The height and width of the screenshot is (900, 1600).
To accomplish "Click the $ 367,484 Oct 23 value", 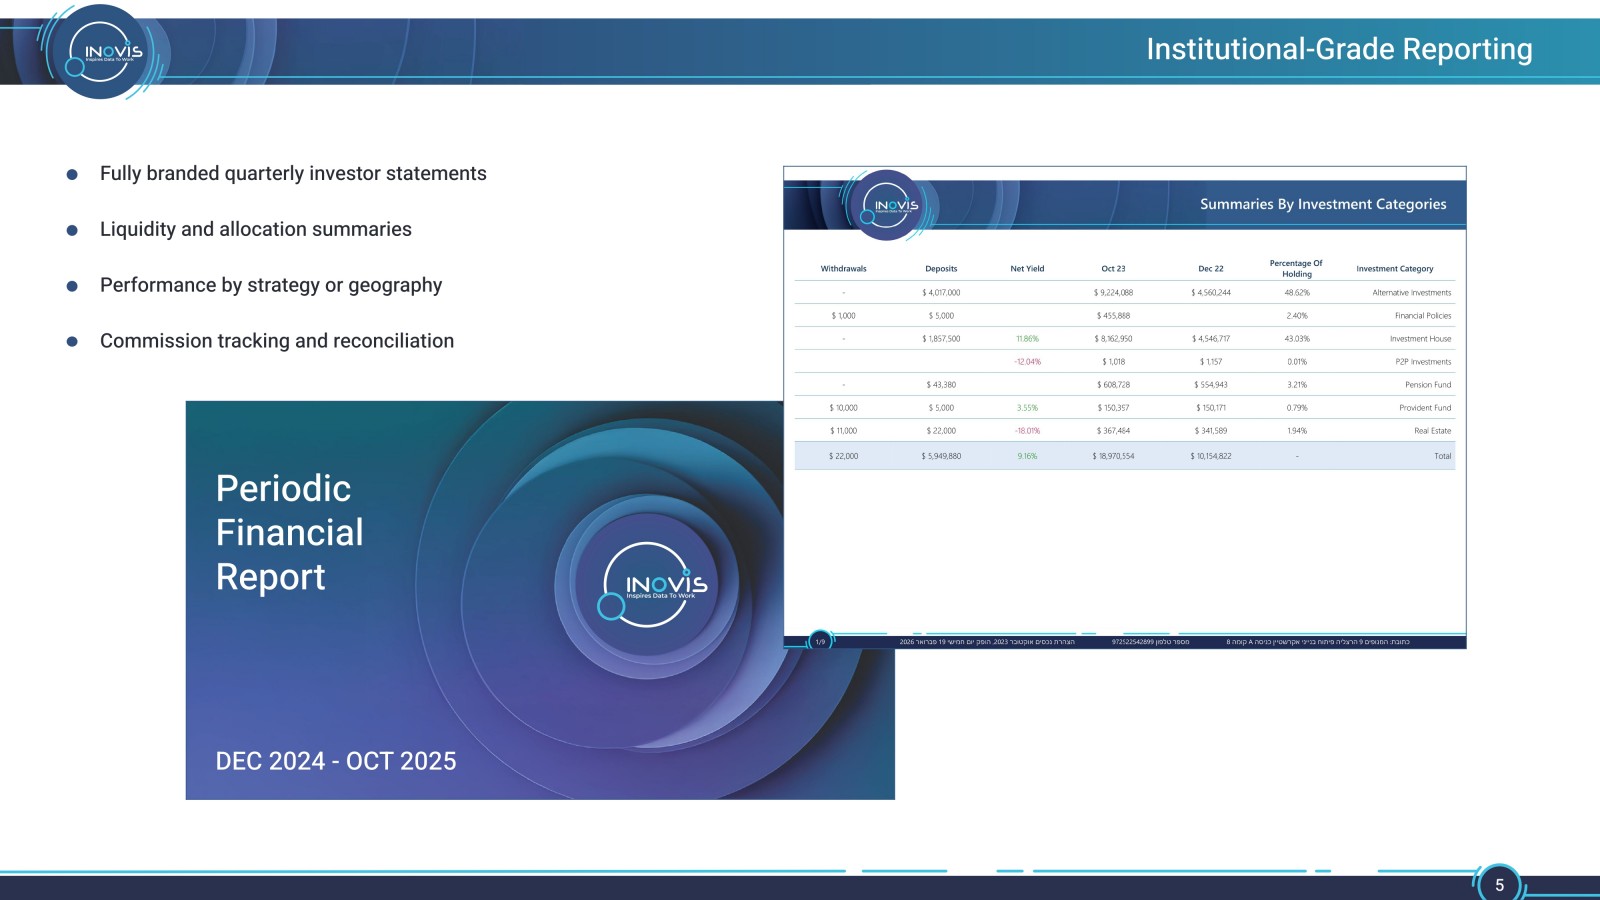I will (1113, 431).
